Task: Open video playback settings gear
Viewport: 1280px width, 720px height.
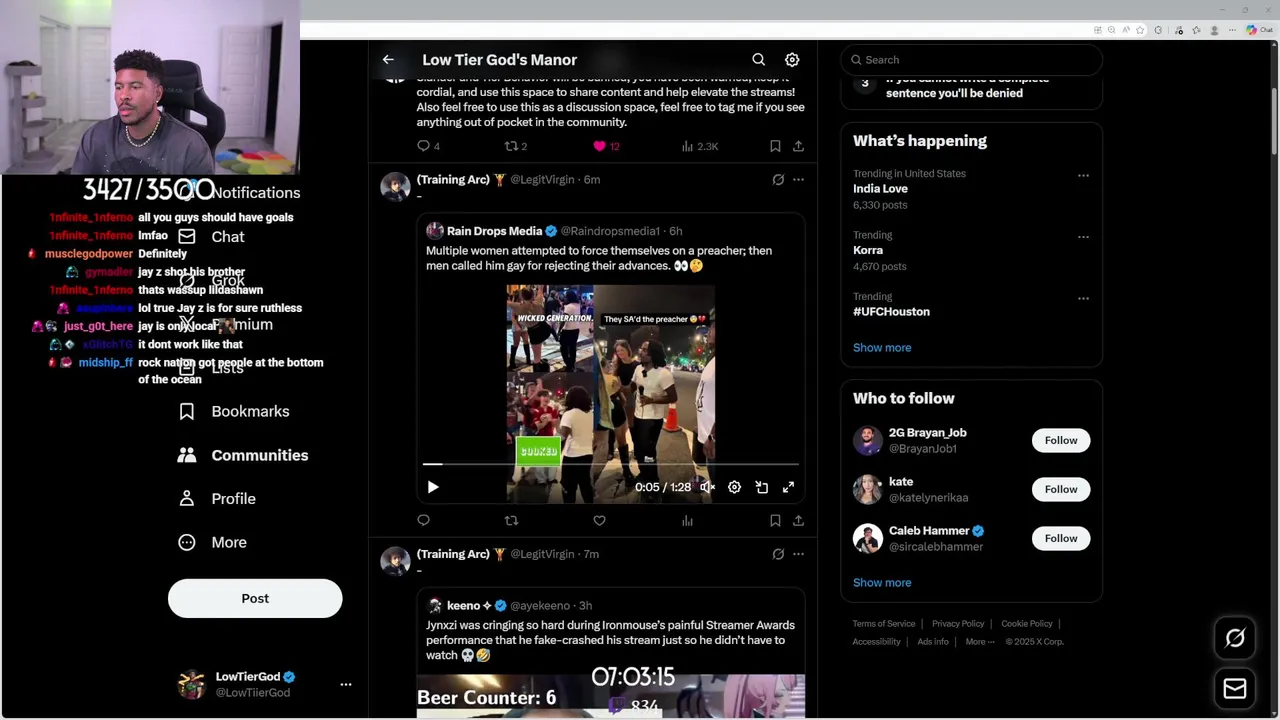Action: (x=734, y=487)
